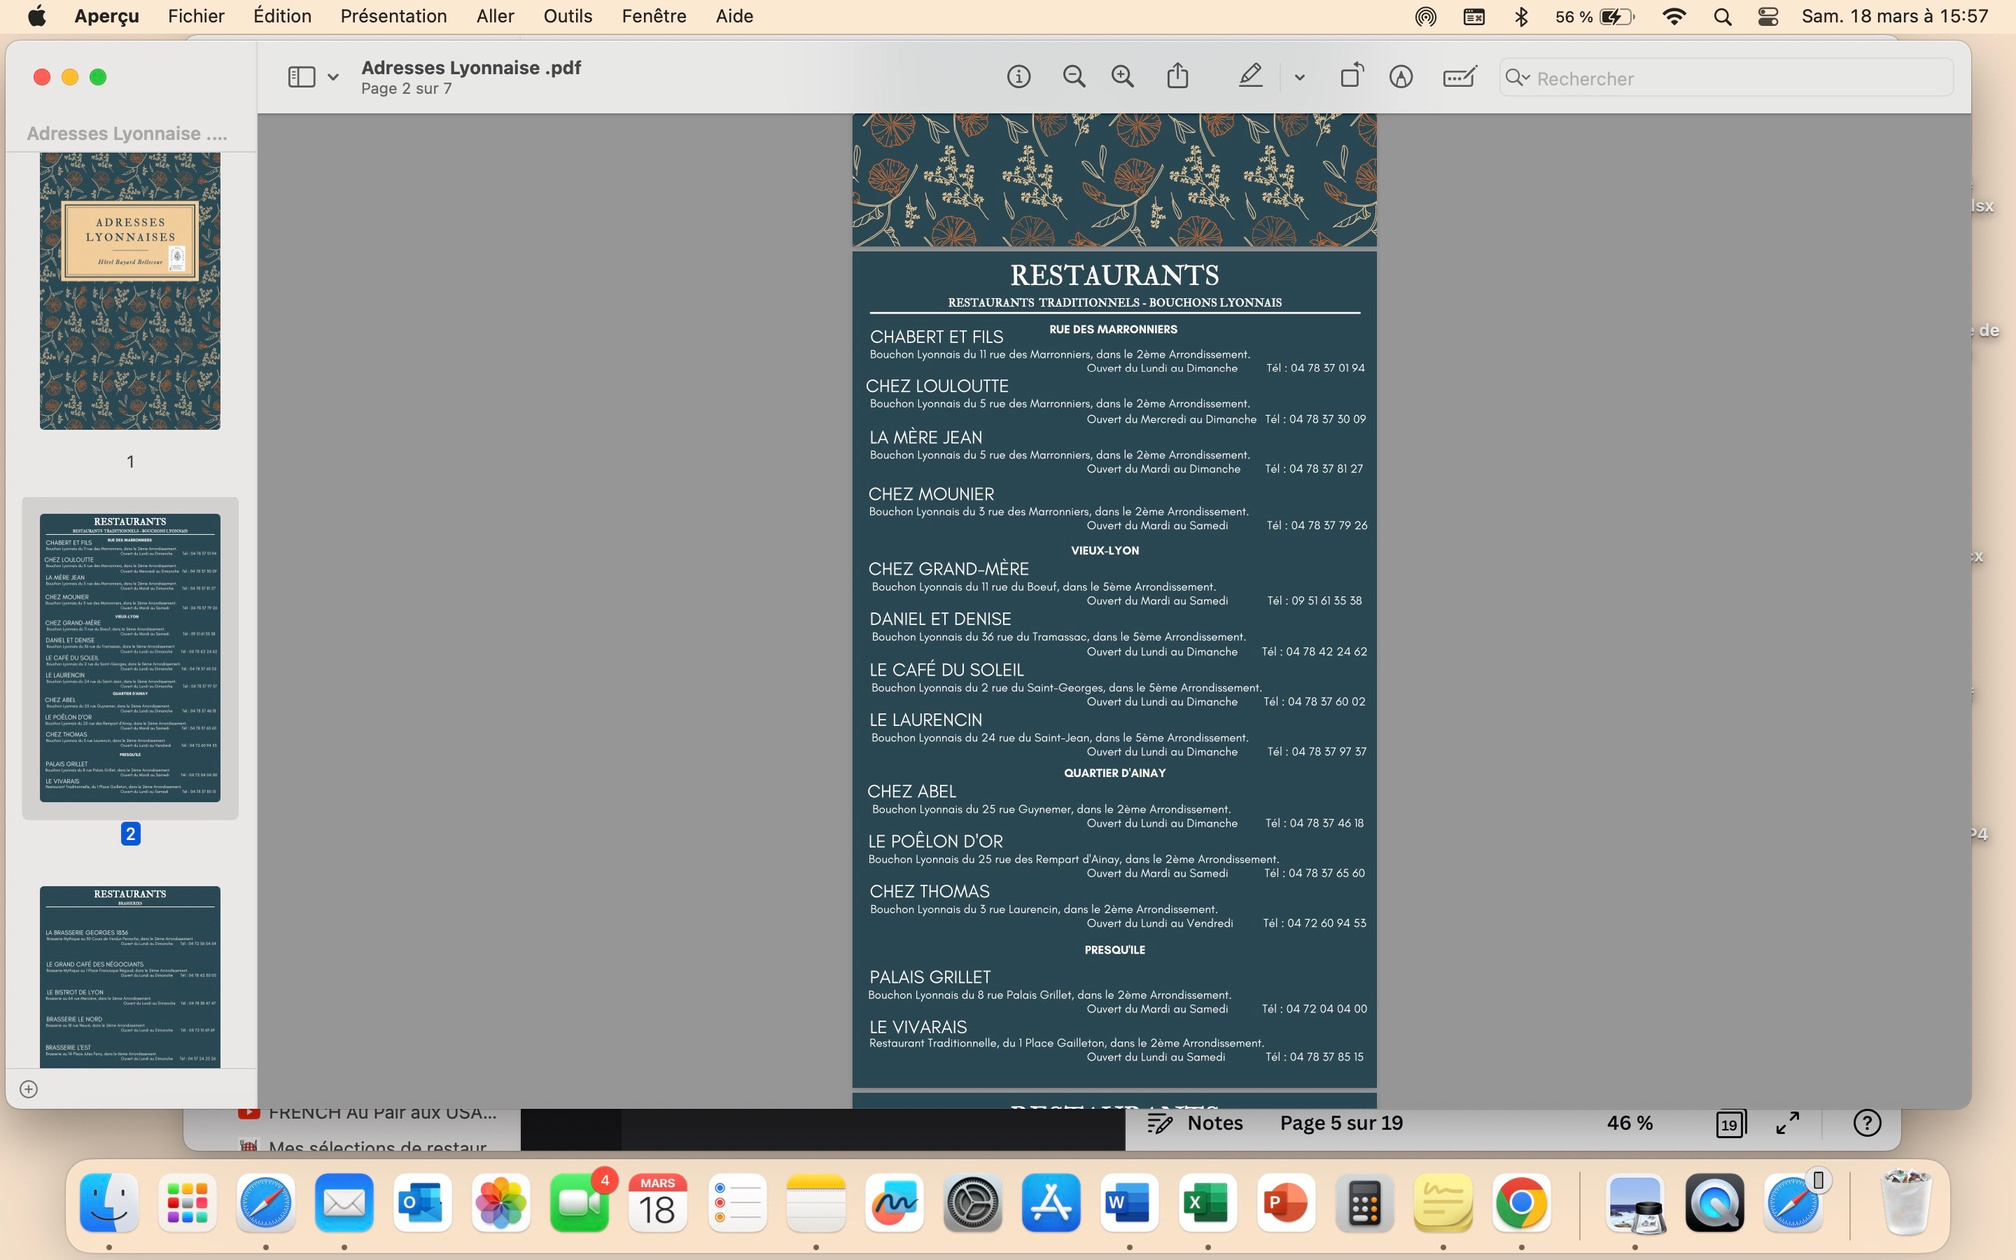Click the Wi-Fi status icon

click(x=1674, y=16)
